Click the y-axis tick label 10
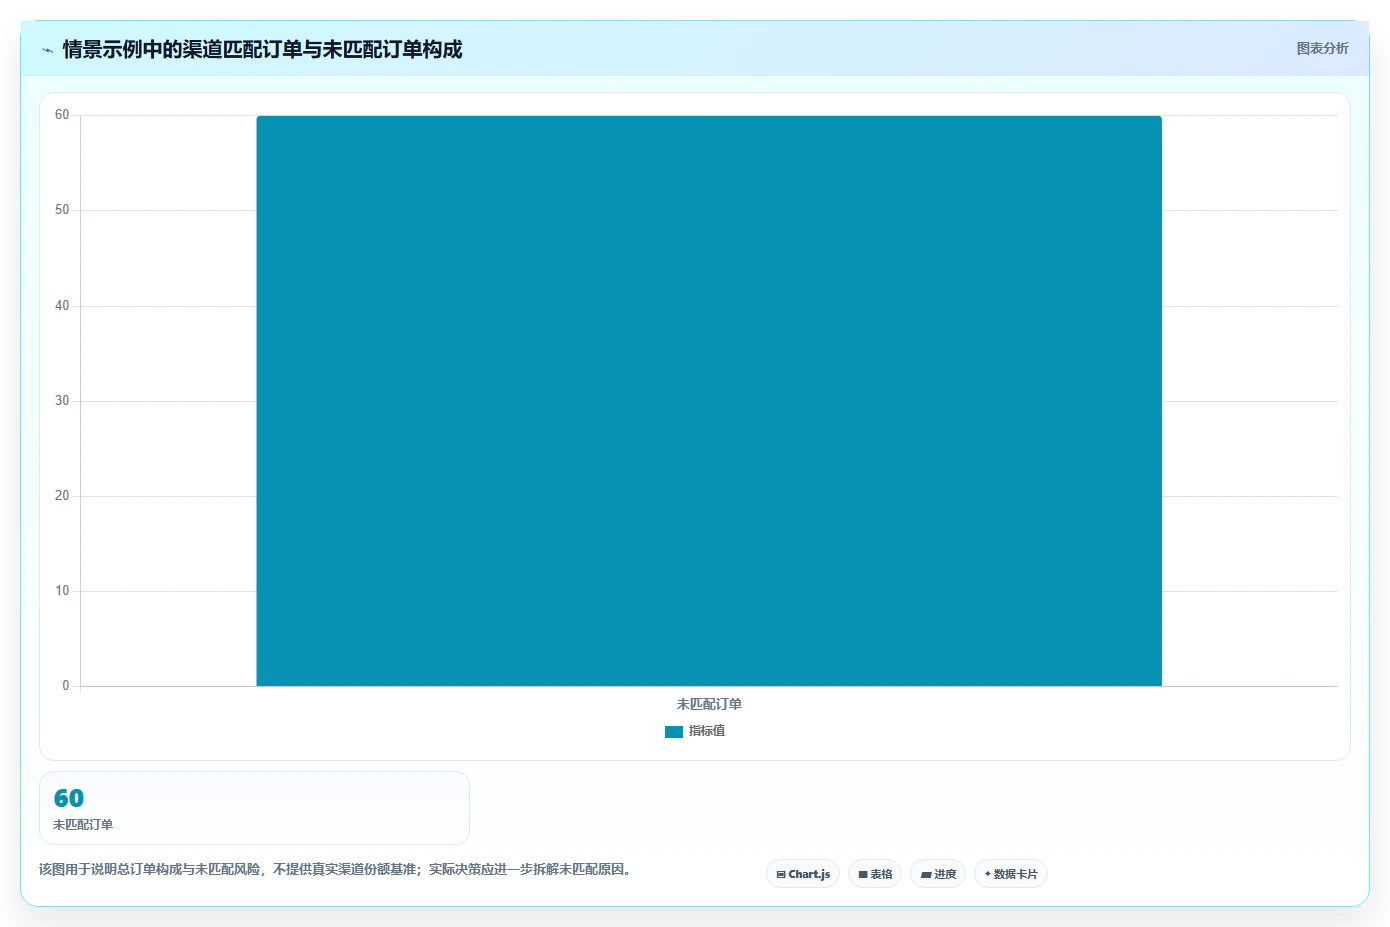Image resolution: width=1390 pixels, height=927 pixels. 62,591
